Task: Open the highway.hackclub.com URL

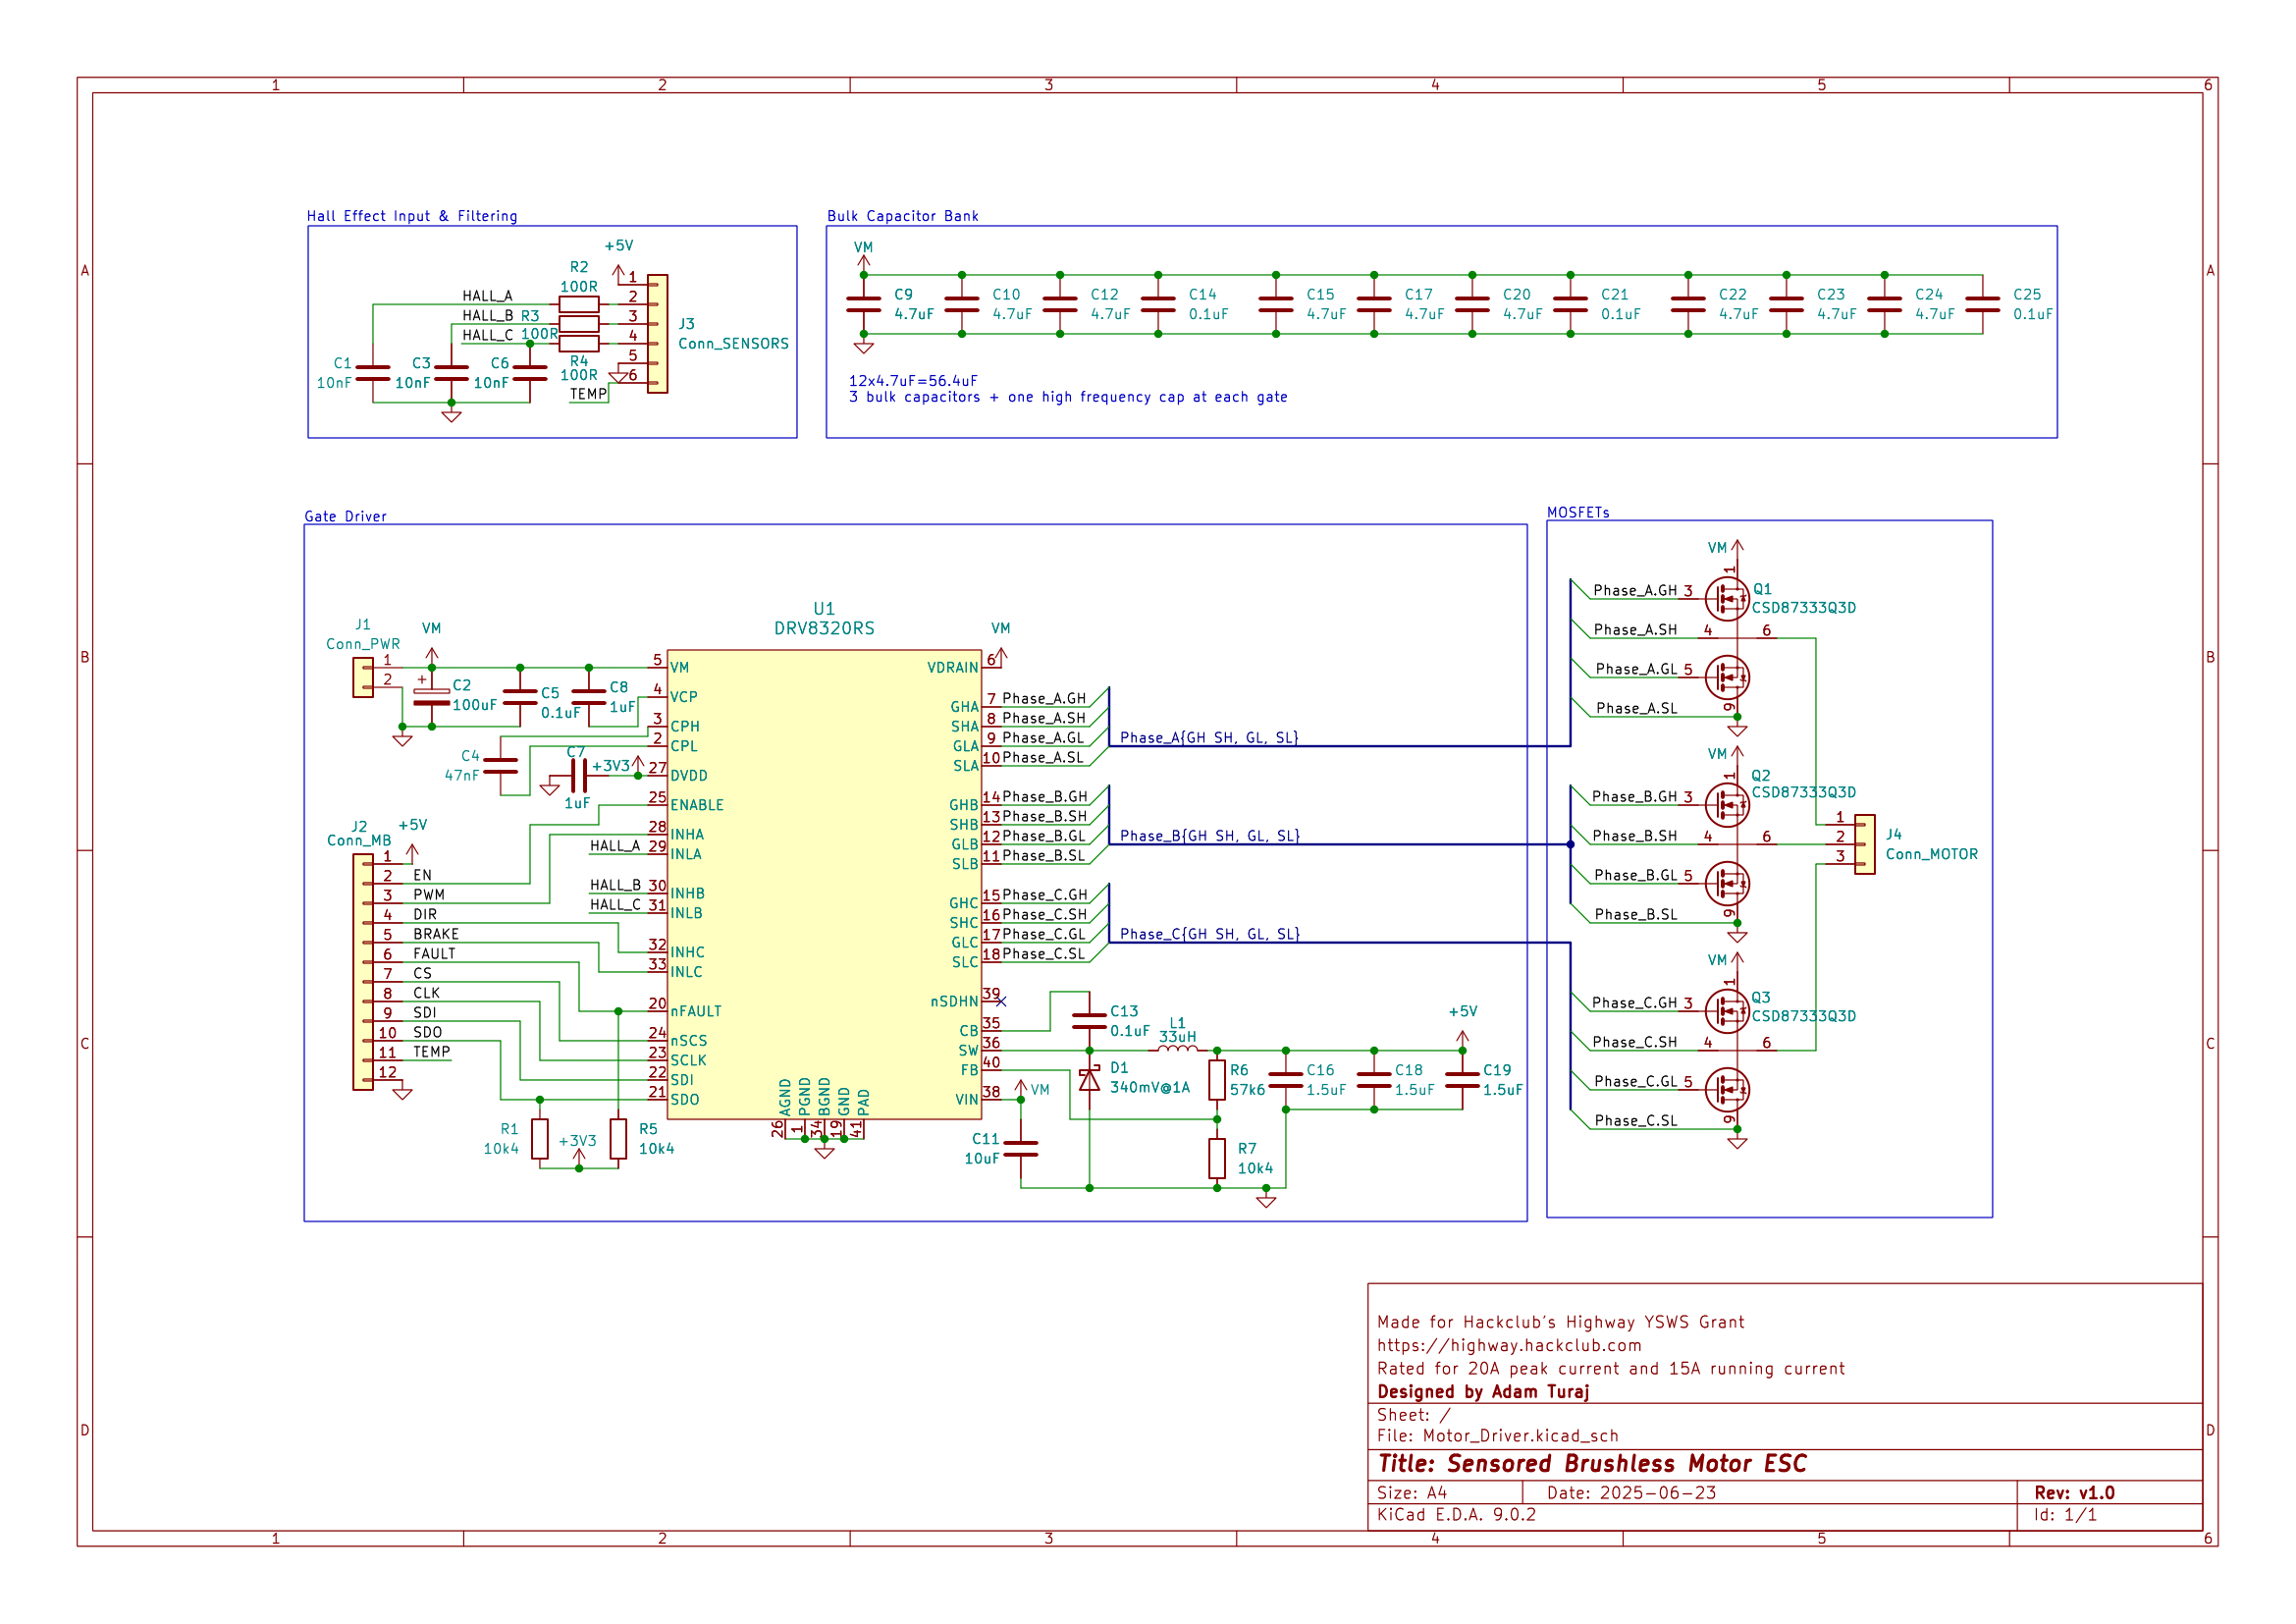Action: (x=1509, y=1346)
